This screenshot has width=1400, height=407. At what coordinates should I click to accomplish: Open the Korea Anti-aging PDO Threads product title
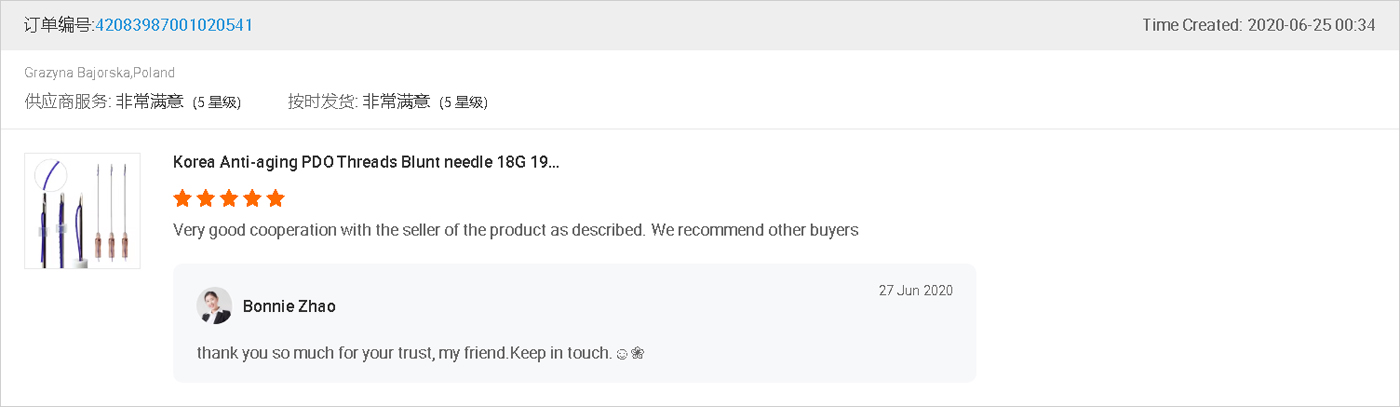(366, 162)
